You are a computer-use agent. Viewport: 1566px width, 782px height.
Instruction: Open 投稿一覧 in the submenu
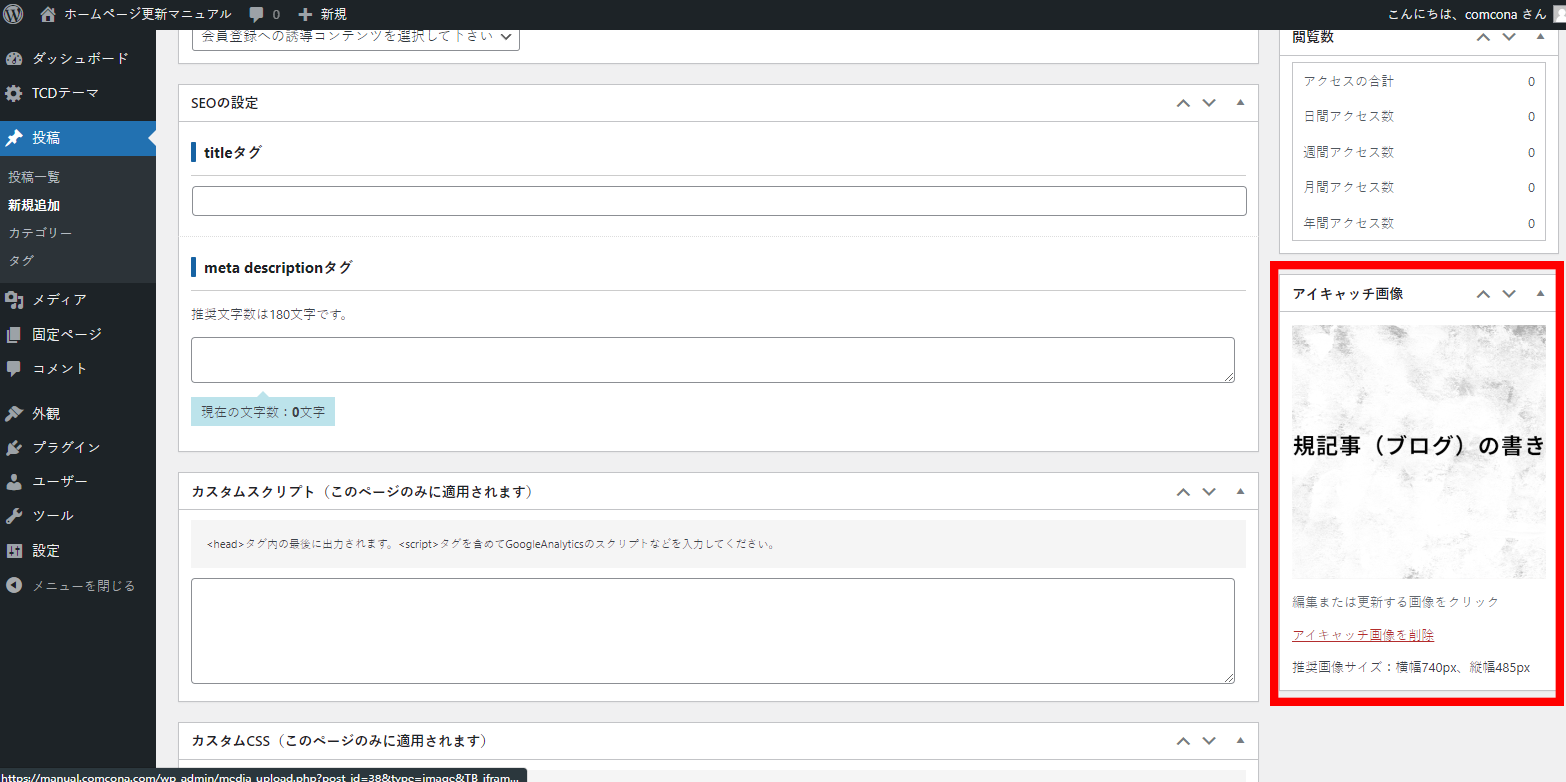pos(34,177)
